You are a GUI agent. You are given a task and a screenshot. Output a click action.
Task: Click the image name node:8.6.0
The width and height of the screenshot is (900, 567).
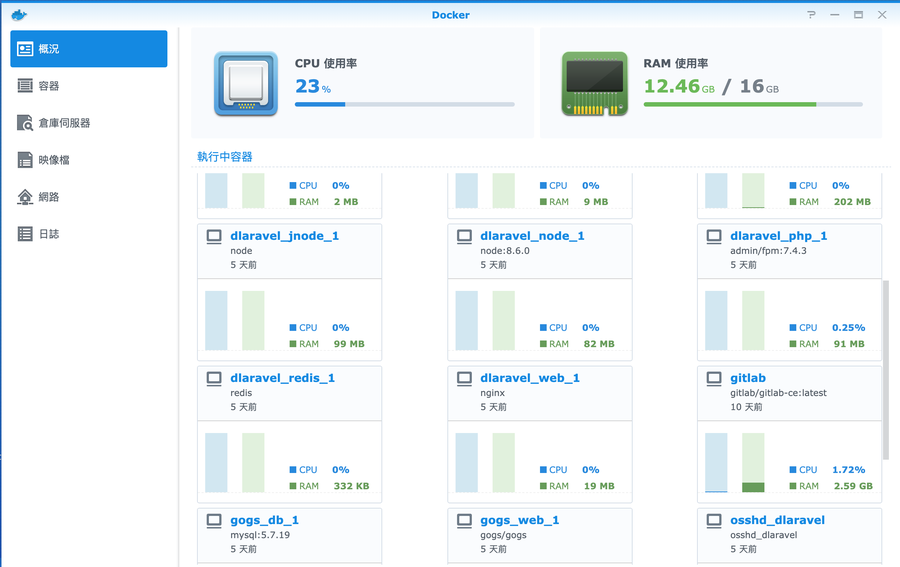click(x=505, y=251)
